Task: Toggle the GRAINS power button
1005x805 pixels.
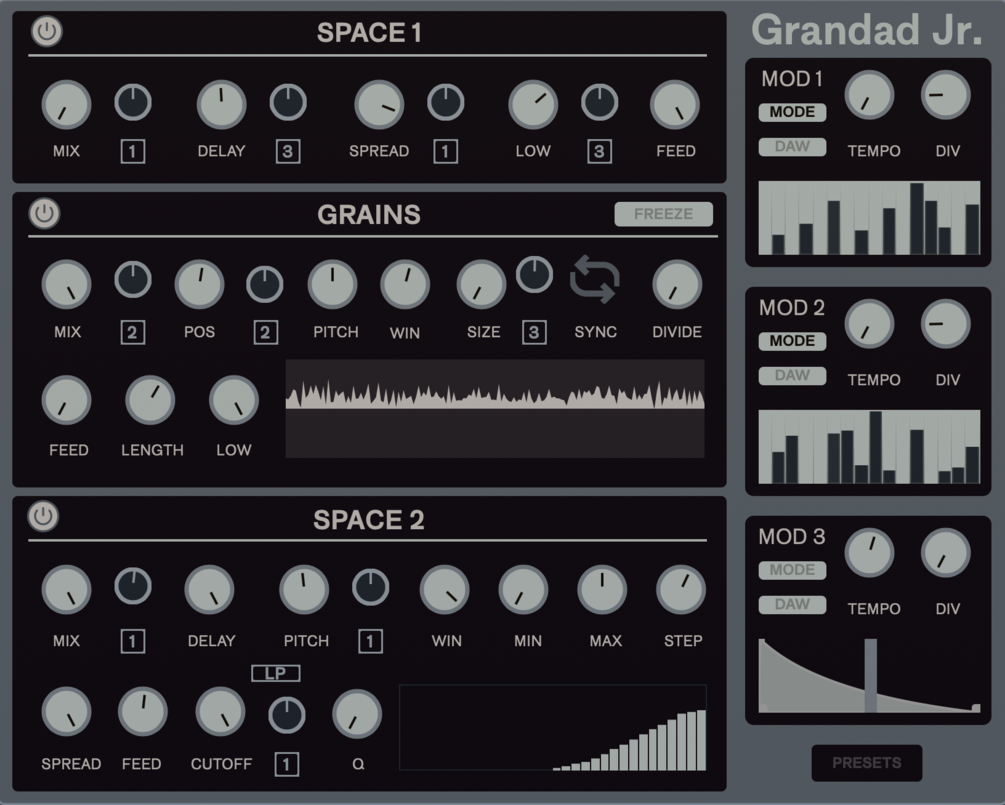Action: tap(45, 213)
